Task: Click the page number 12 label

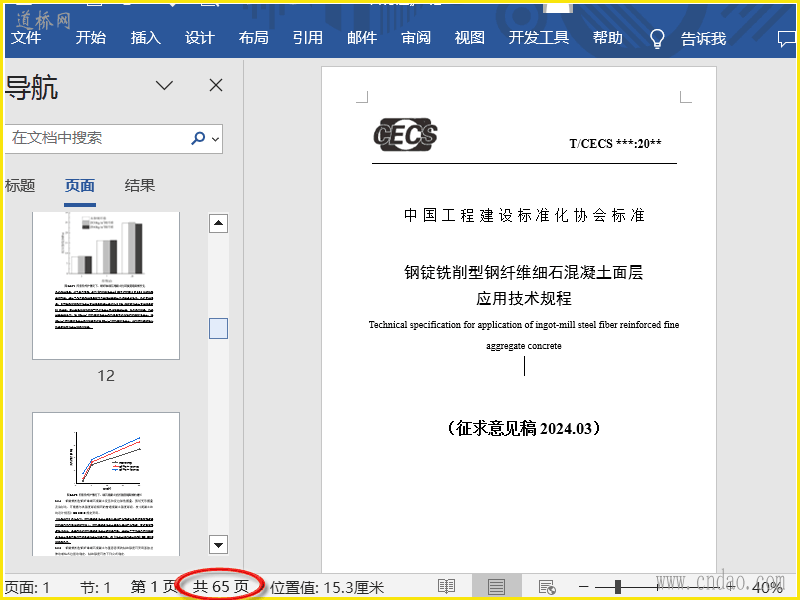Action: pos(106,376)
